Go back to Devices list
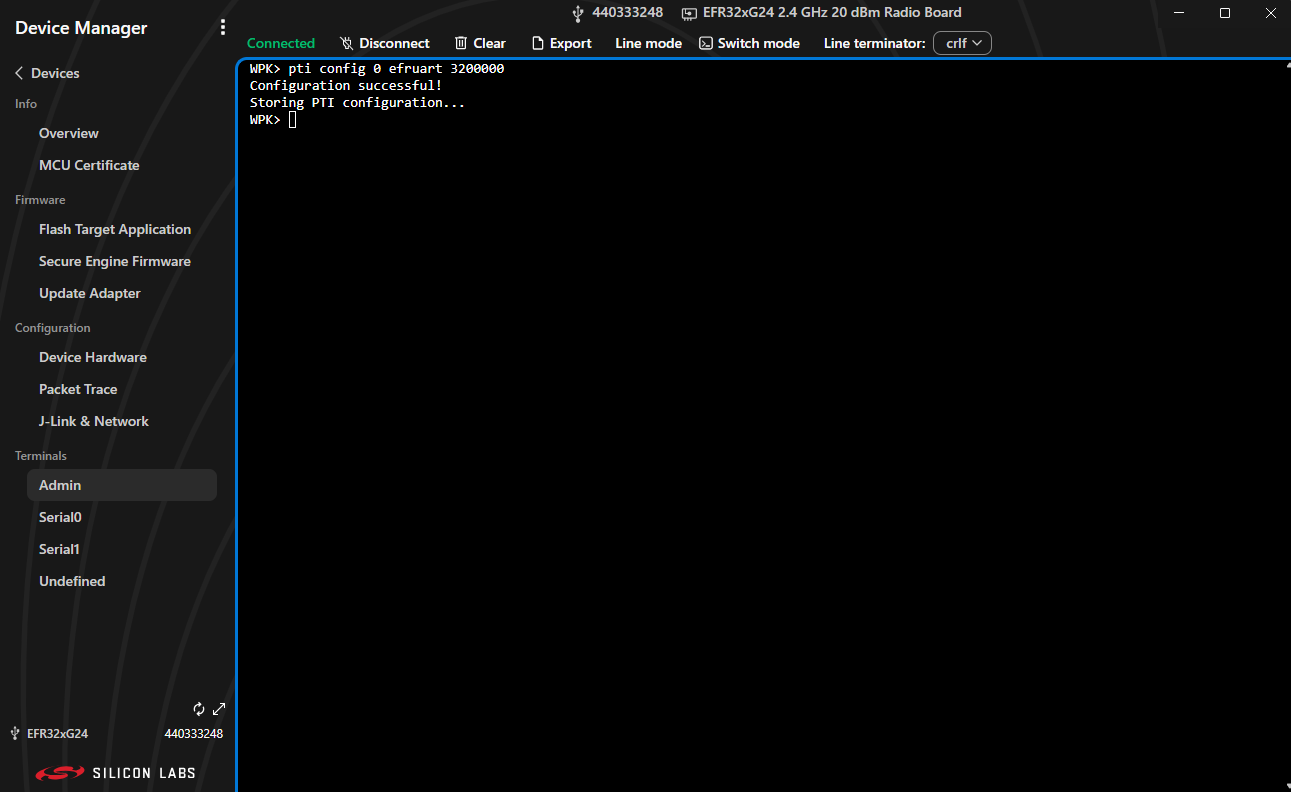 point(47,73)
